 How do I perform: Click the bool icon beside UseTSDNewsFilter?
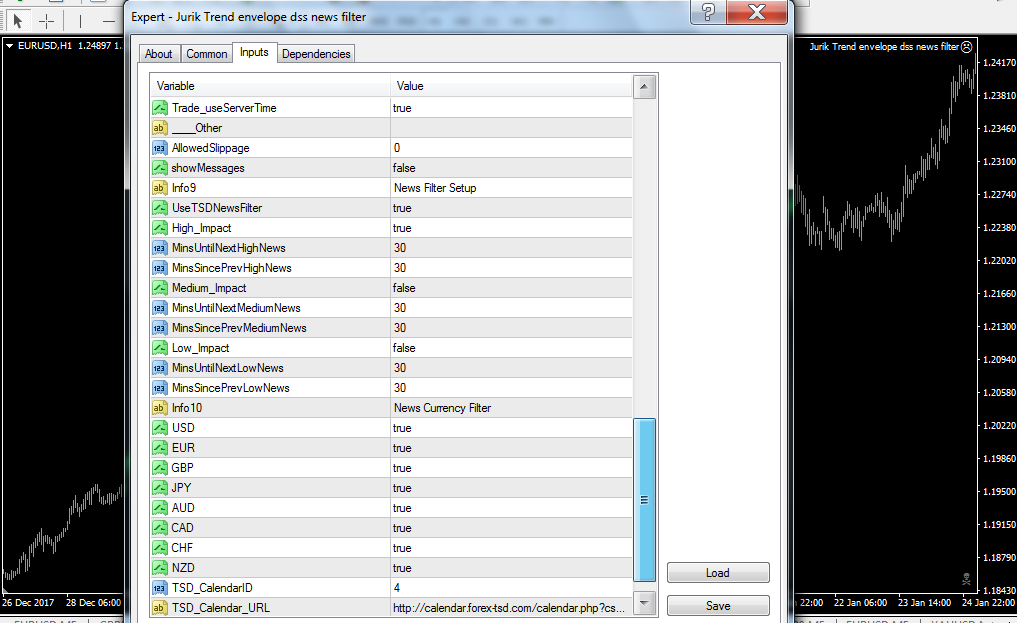coord(160,208)
